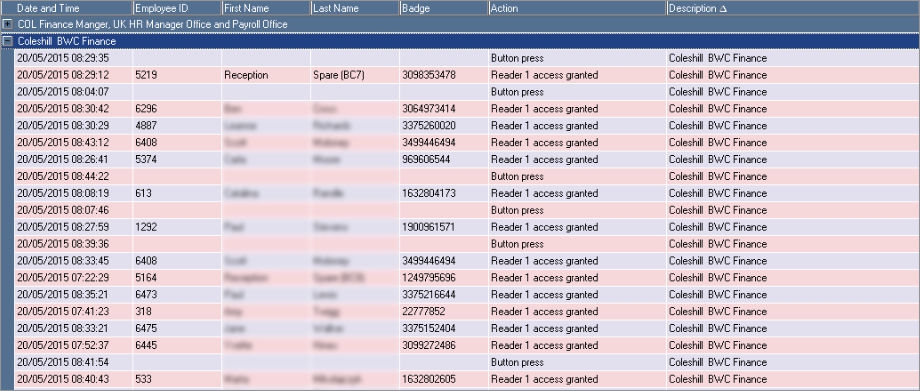The height and width of the screenshot is (391, 920).
Task: Sort by Date and Time column
Action: pos(73,8)
